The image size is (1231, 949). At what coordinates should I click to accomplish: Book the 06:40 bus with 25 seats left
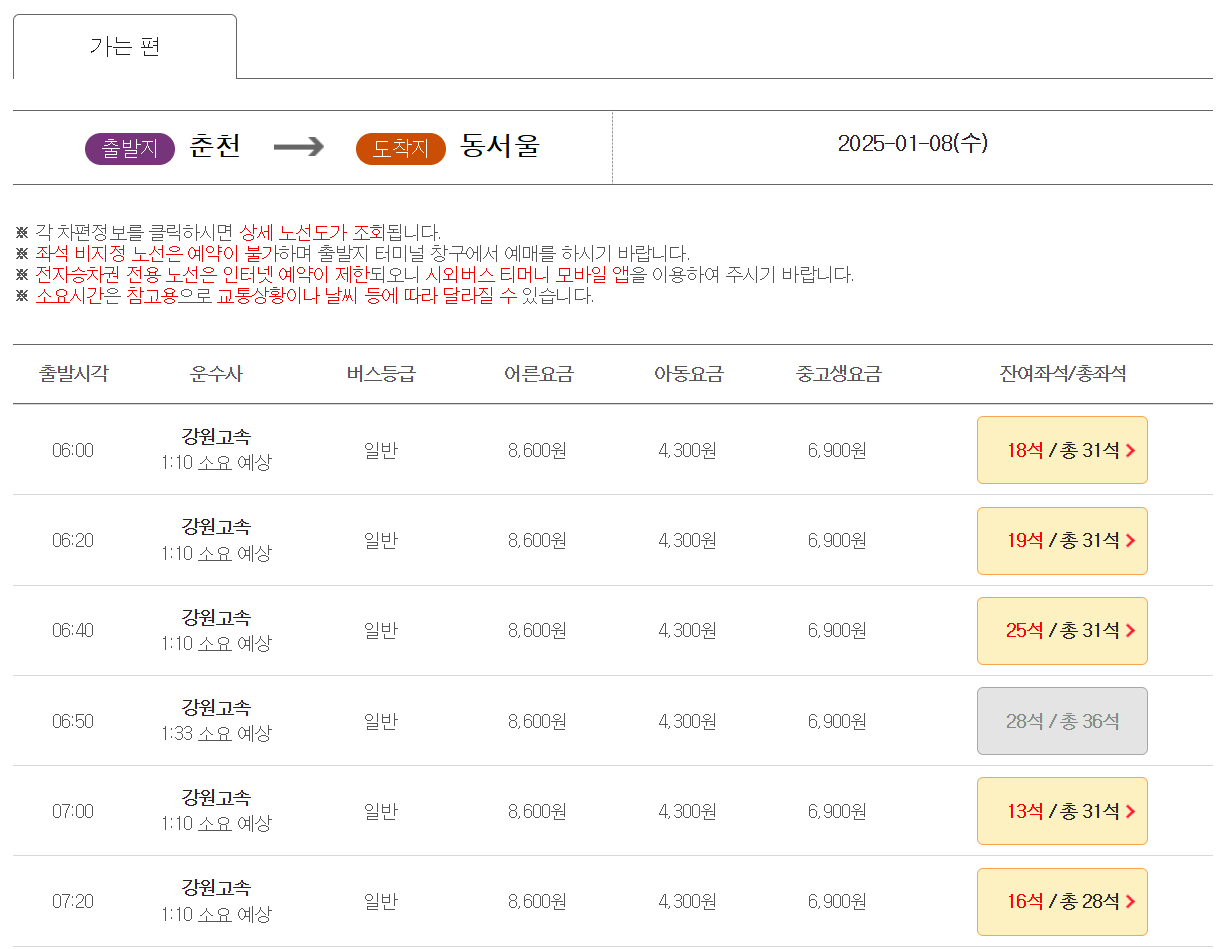point(1062,631)
